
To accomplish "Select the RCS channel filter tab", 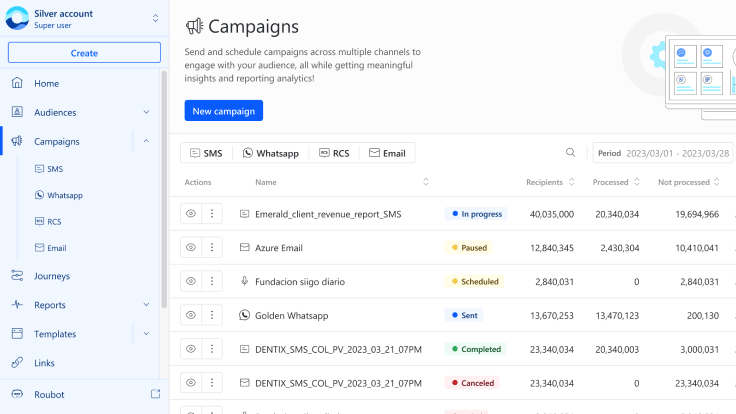I will [334, 153].
